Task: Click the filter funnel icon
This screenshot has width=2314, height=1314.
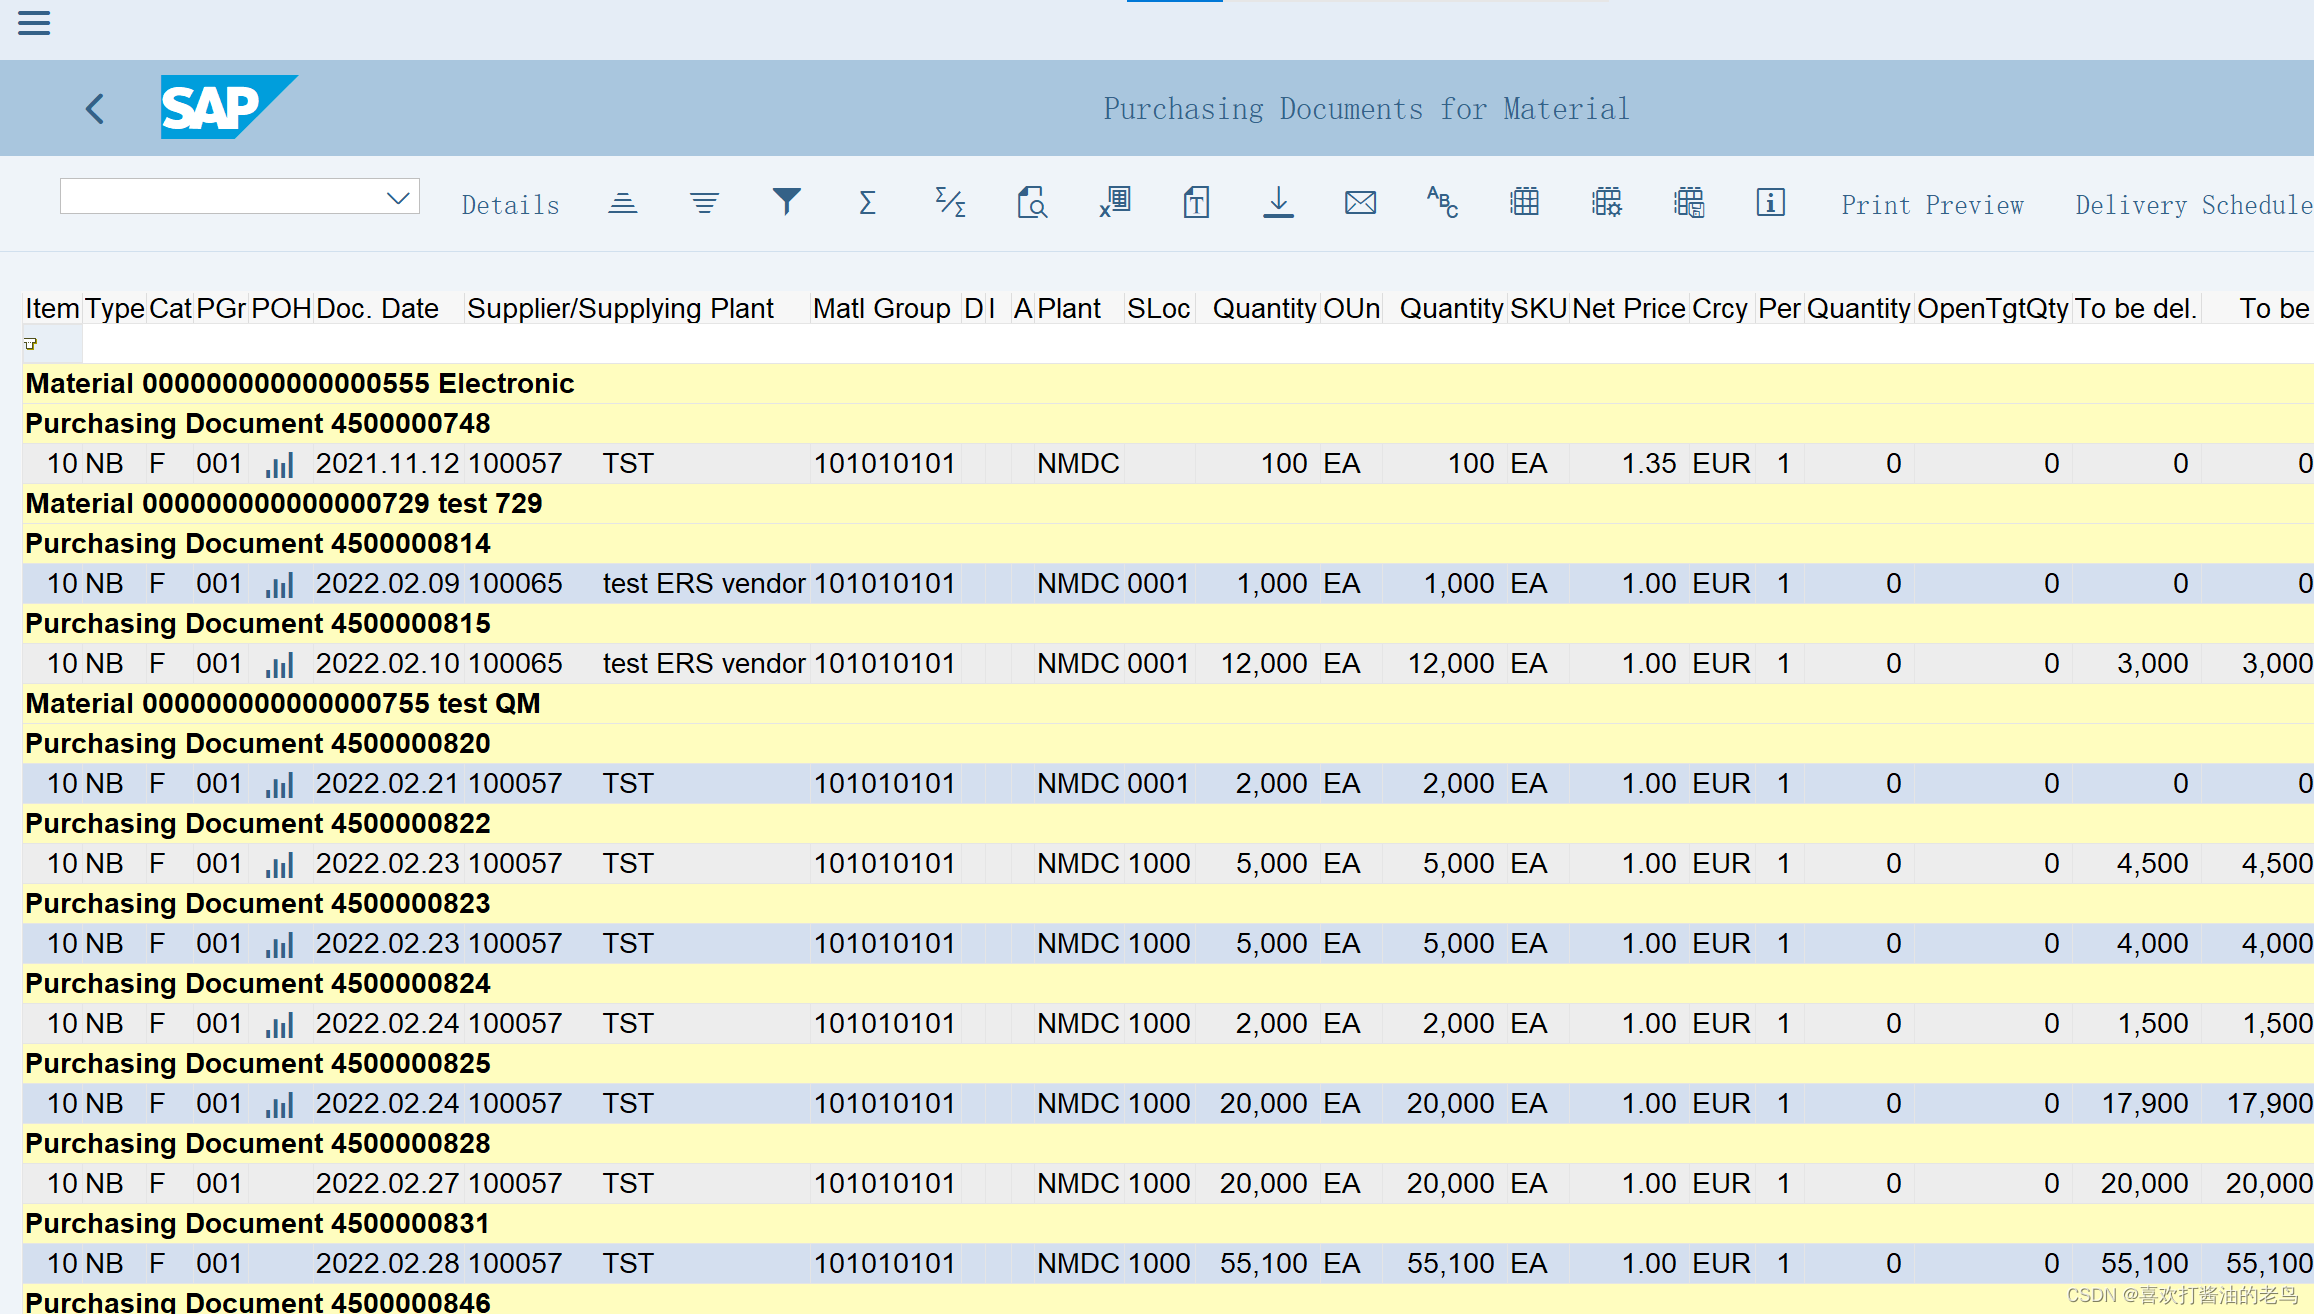Action: click(786, 203)
